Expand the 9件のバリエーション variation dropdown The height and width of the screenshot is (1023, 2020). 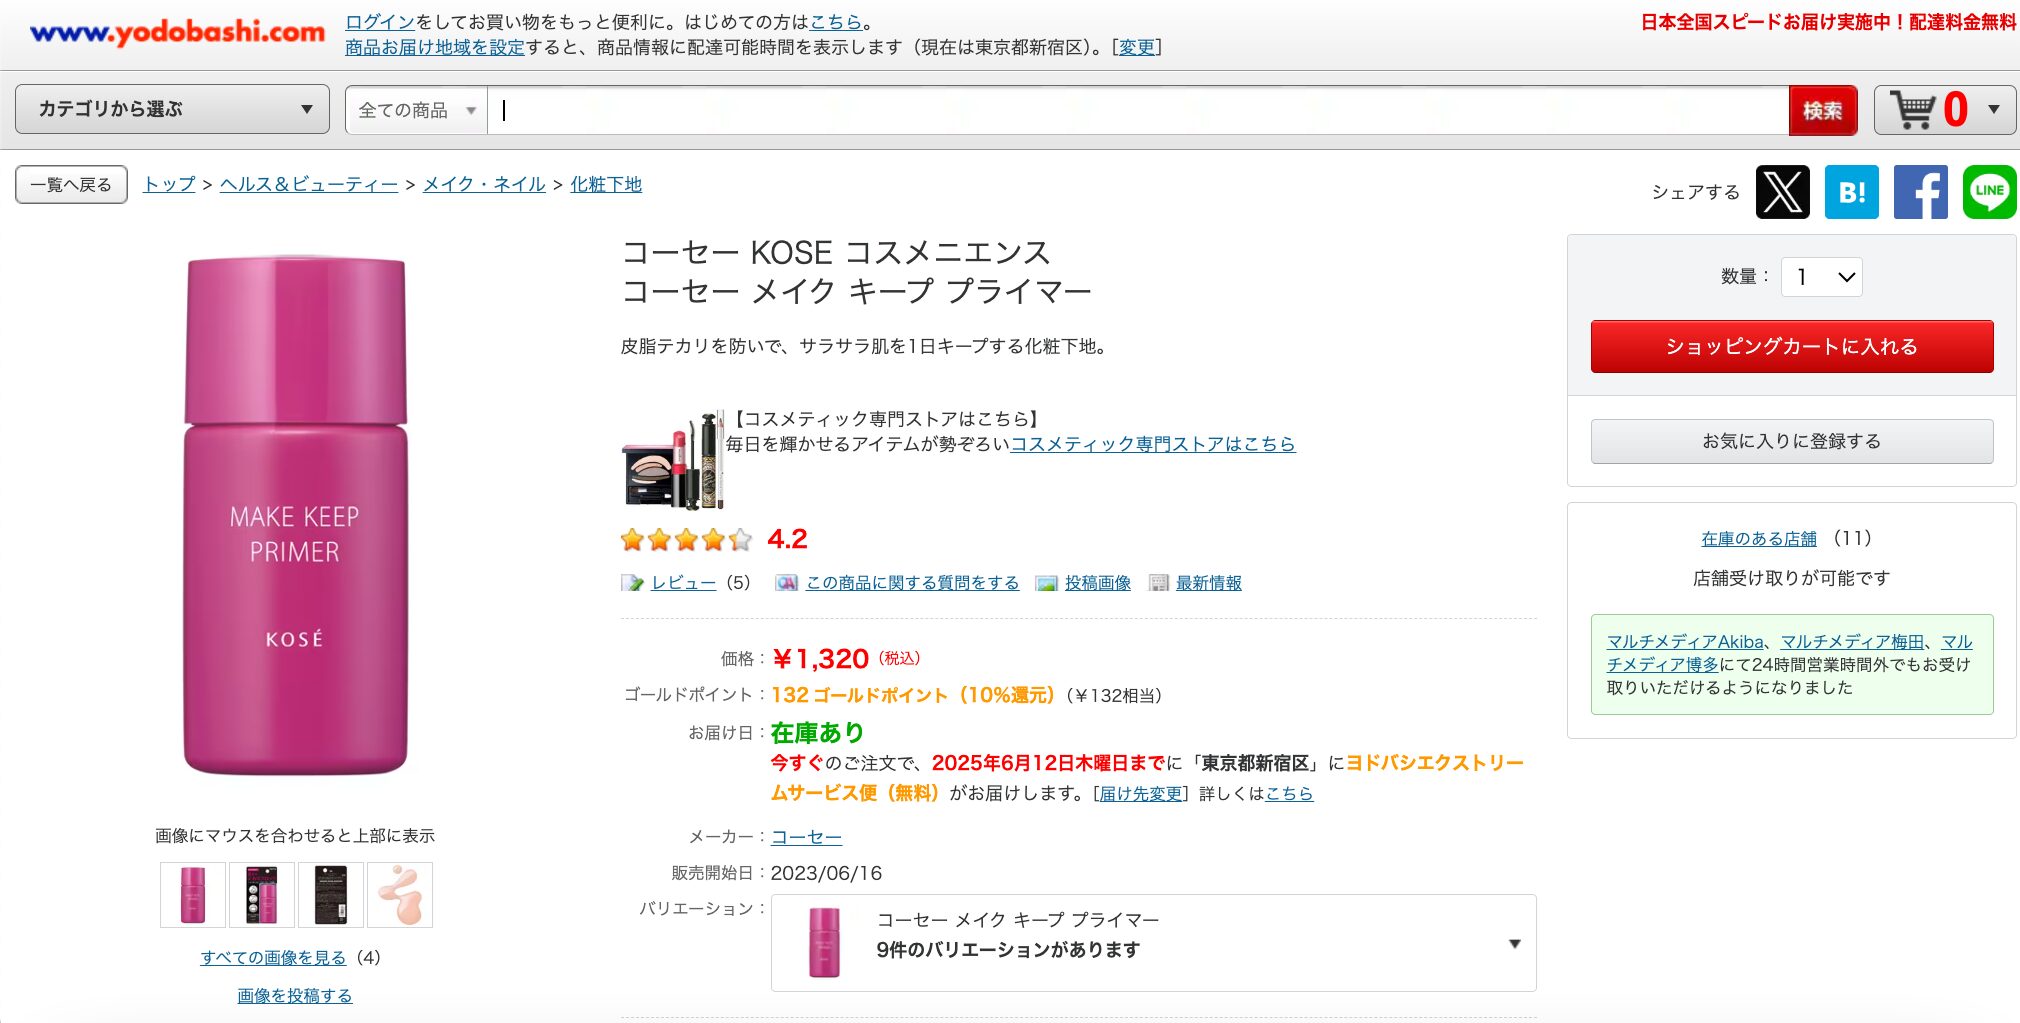(x=1154, y=943)
